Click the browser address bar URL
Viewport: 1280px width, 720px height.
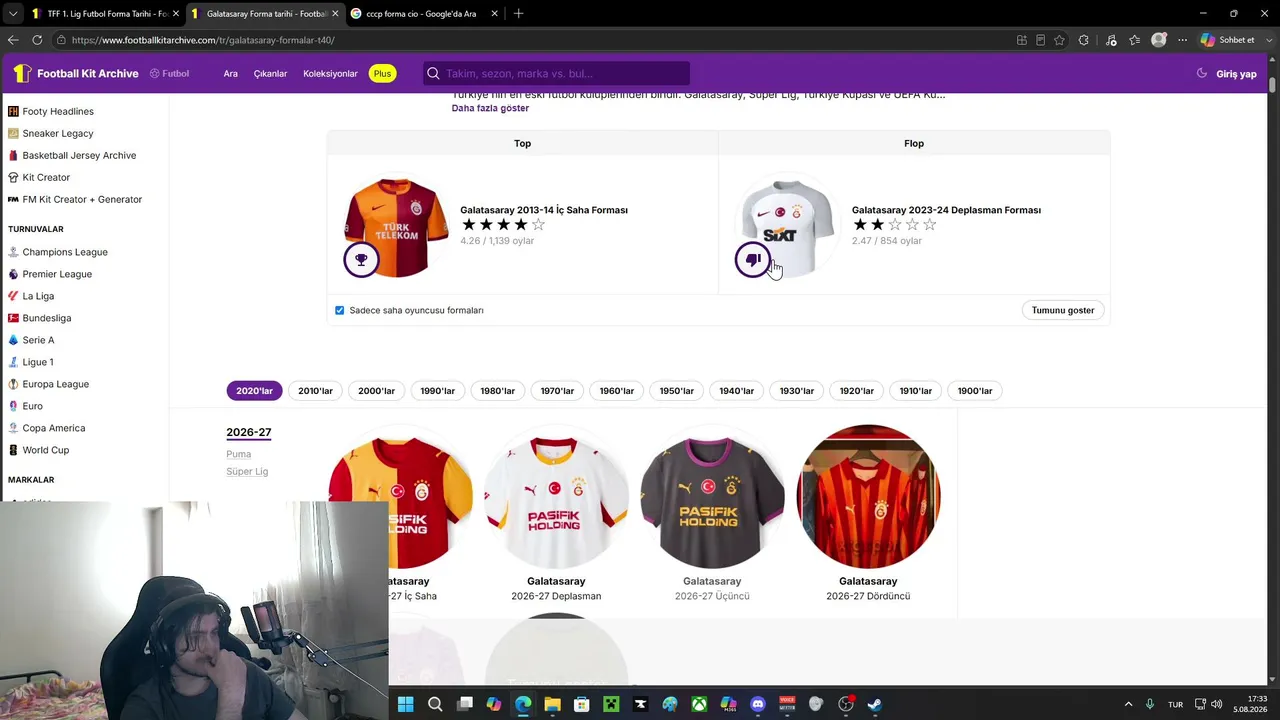click(203, 40)
